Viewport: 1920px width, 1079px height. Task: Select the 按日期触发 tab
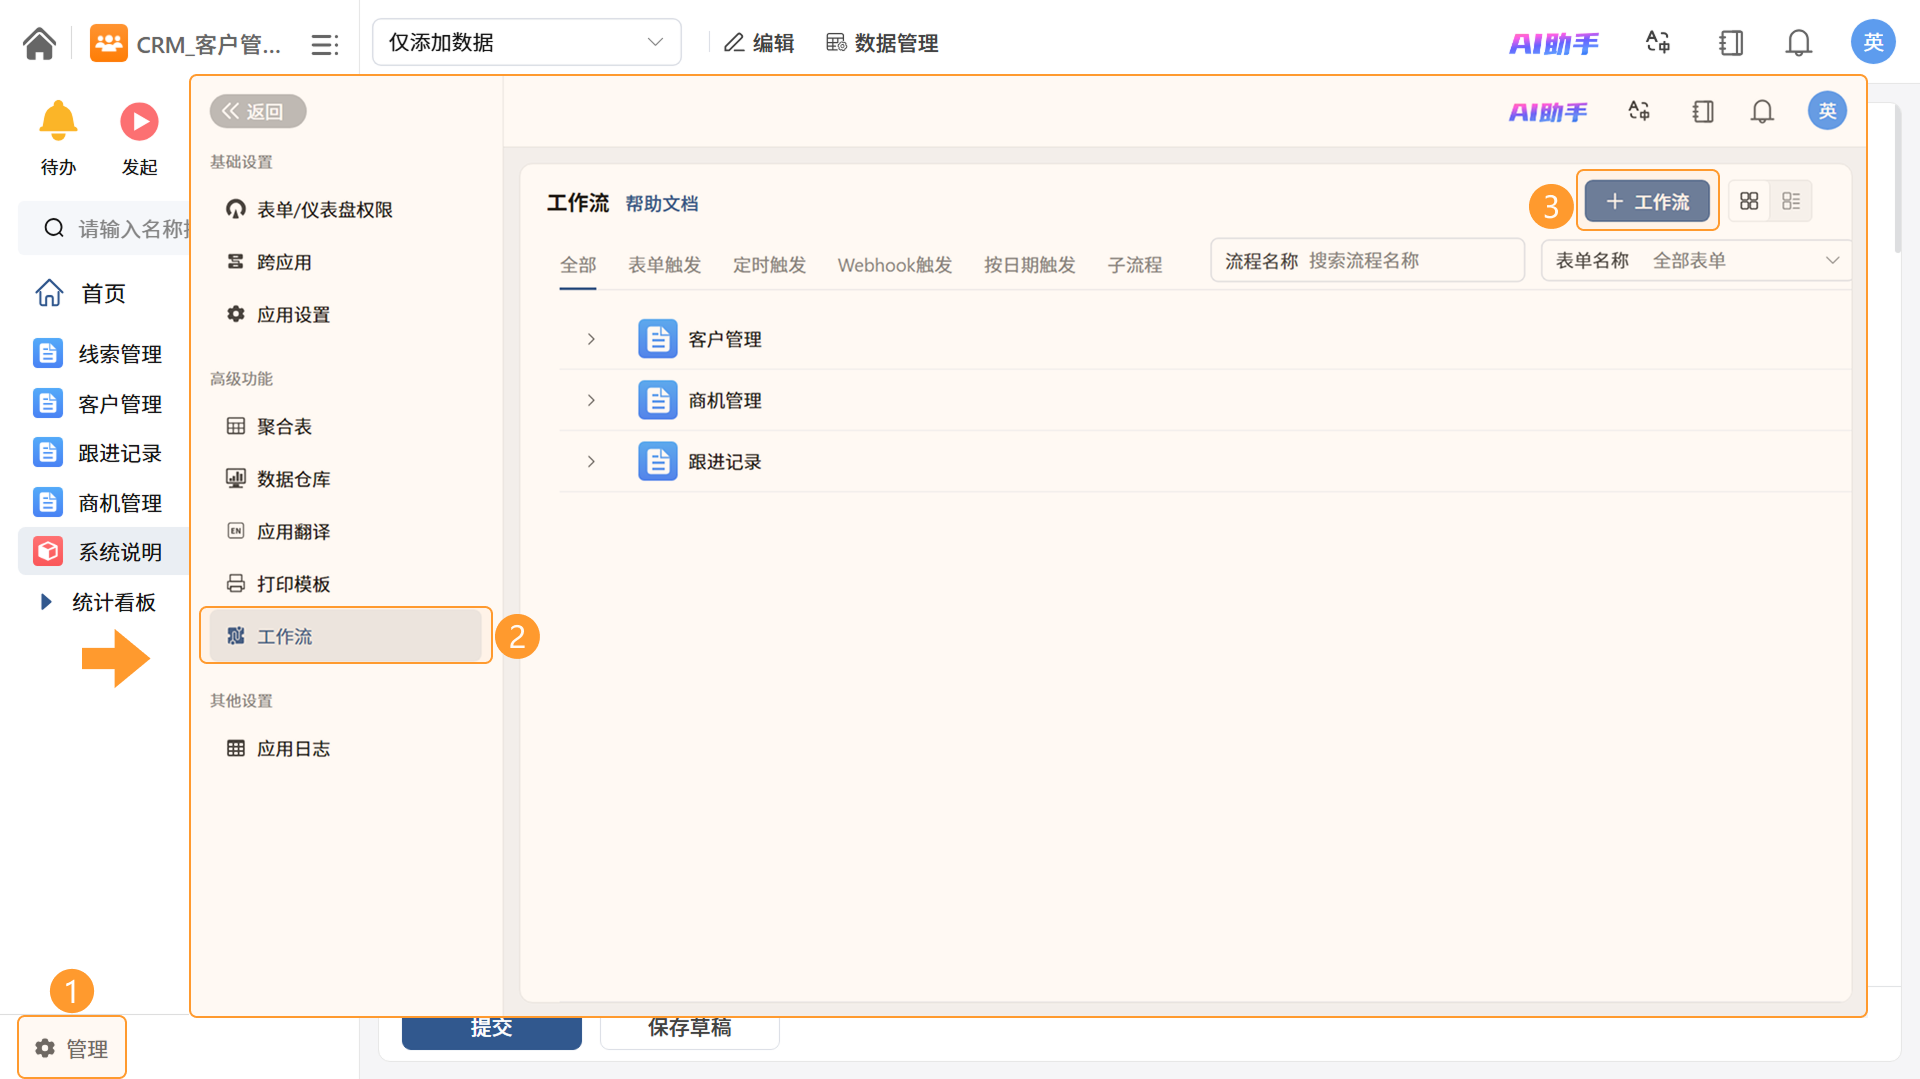pyautogui.click(x=1029, y=264)
